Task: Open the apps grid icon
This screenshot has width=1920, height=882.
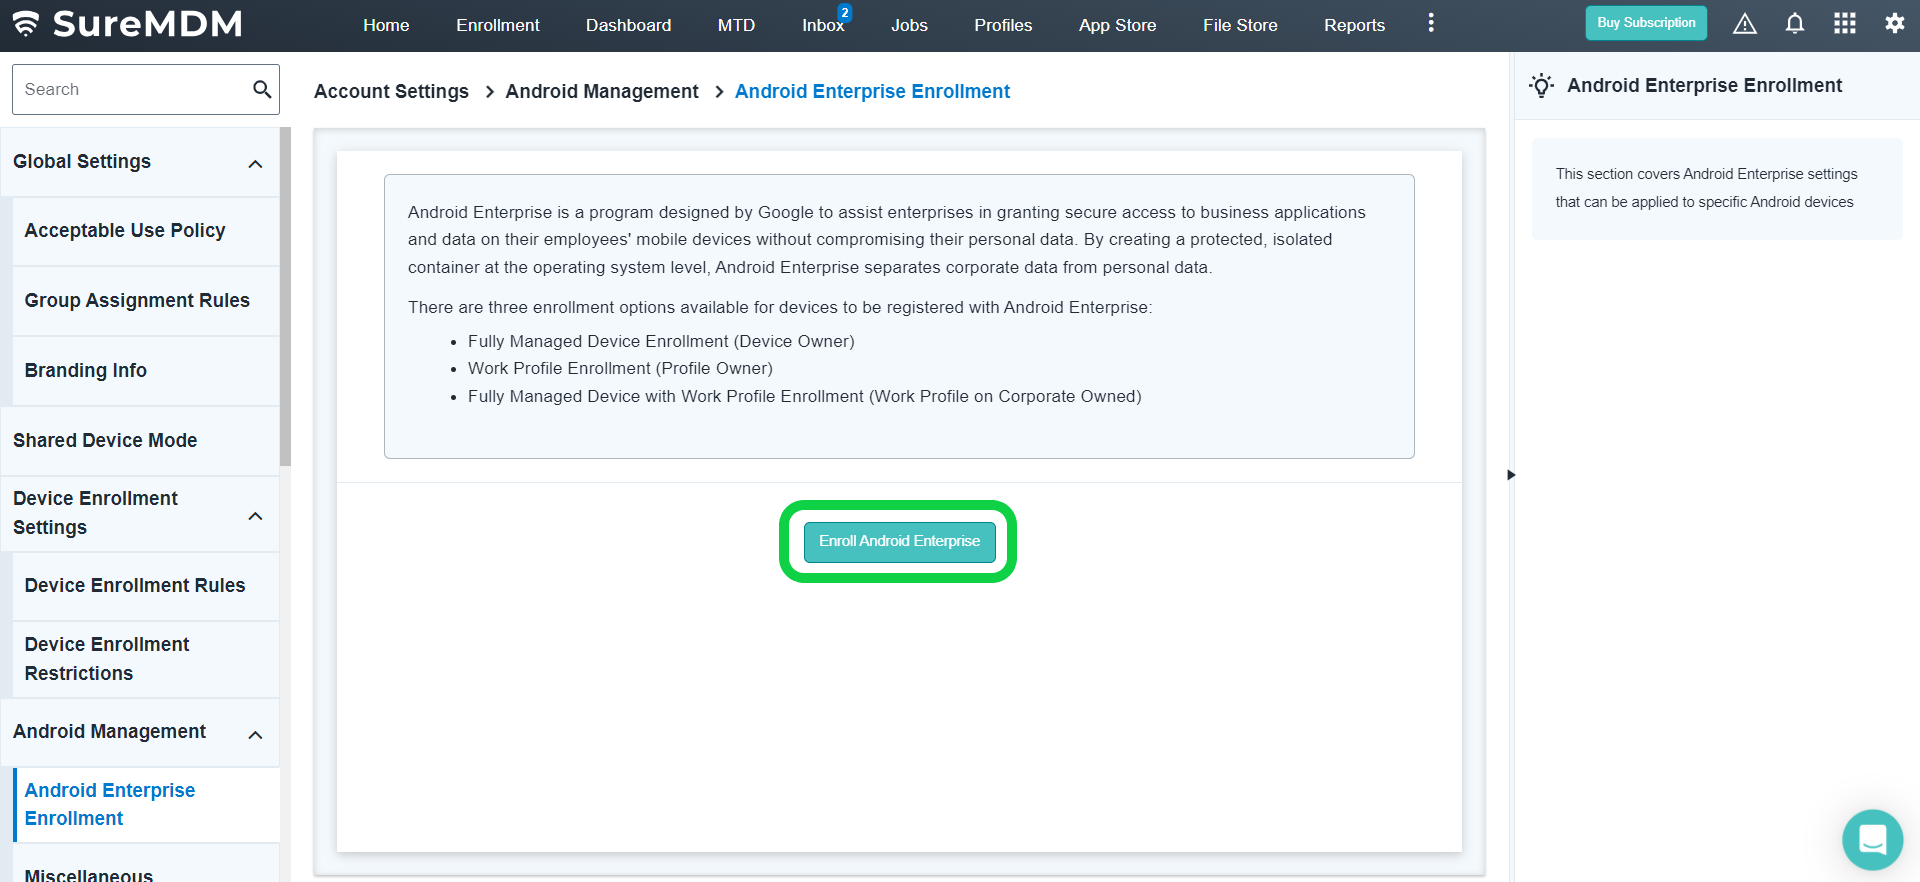Action: click(1845, 24)
